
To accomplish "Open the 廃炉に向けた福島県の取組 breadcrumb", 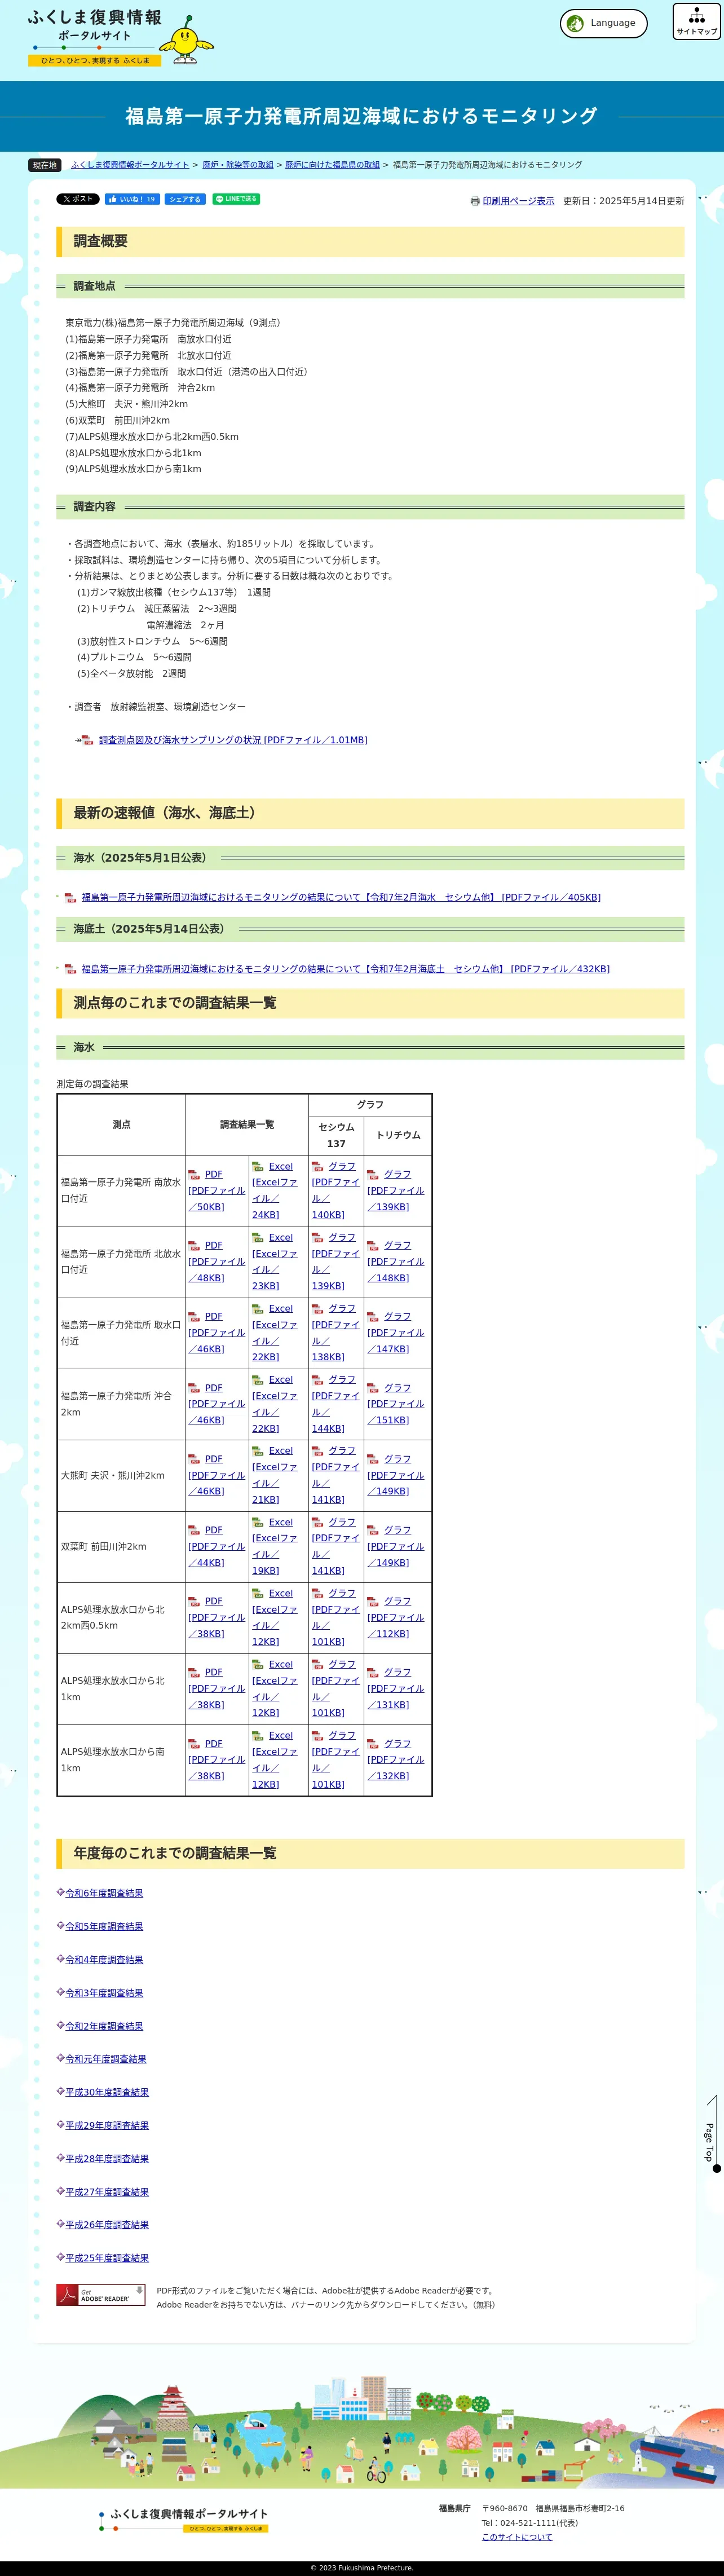I will click(332, 165).
